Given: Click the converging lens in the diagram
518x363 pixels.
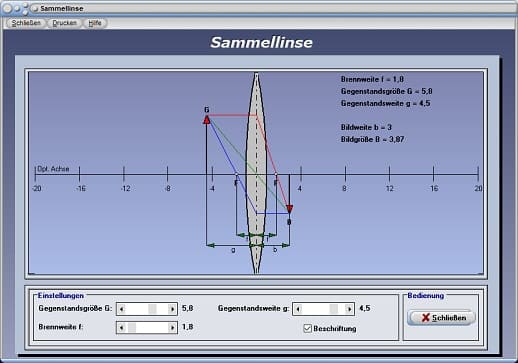Looking at the screenshot, I should coord(256,173).
